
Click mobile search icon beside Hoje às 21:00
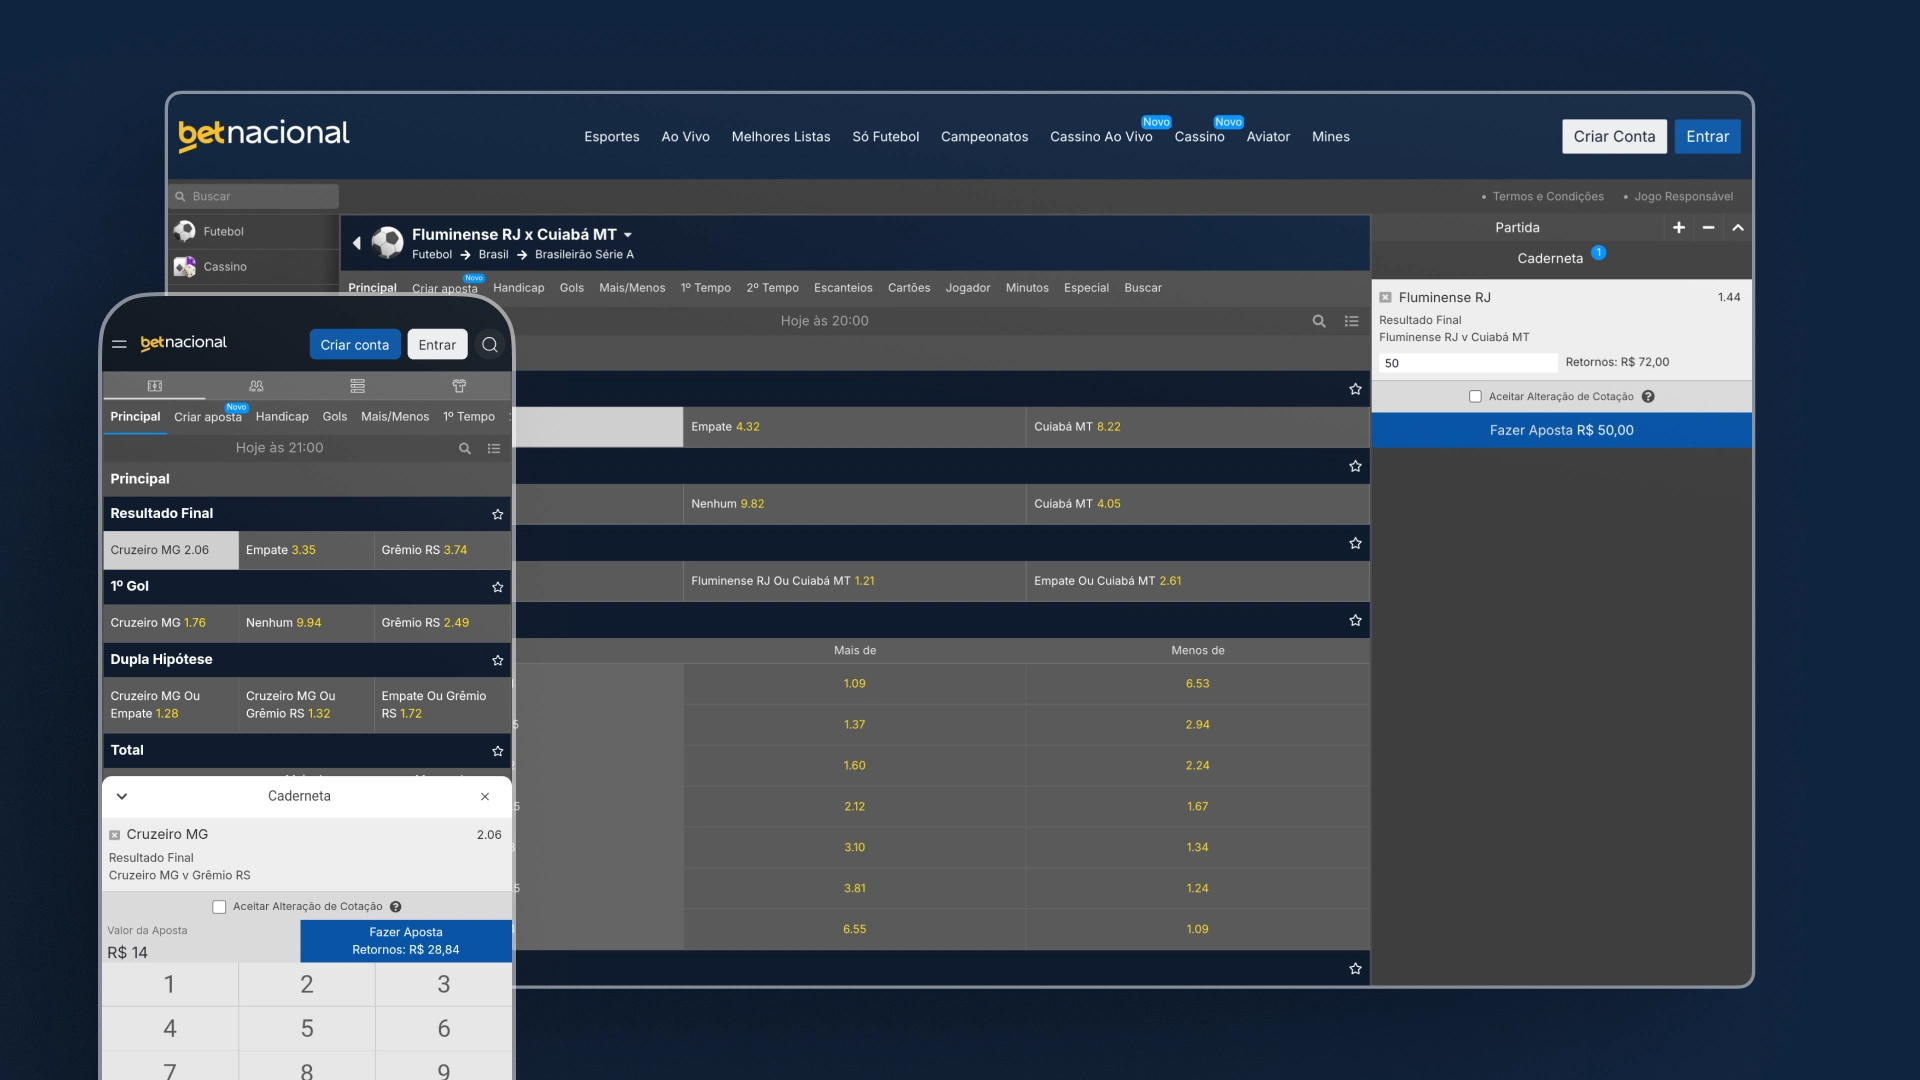[x=464, y=449]
